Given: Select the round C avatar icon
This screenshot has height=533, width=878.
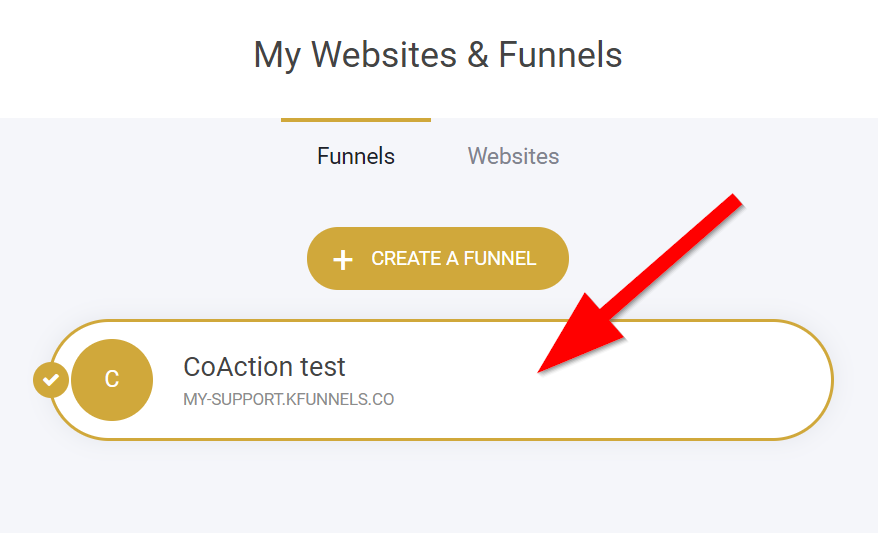Looking at the screenshot, I should tap(112, 380).
